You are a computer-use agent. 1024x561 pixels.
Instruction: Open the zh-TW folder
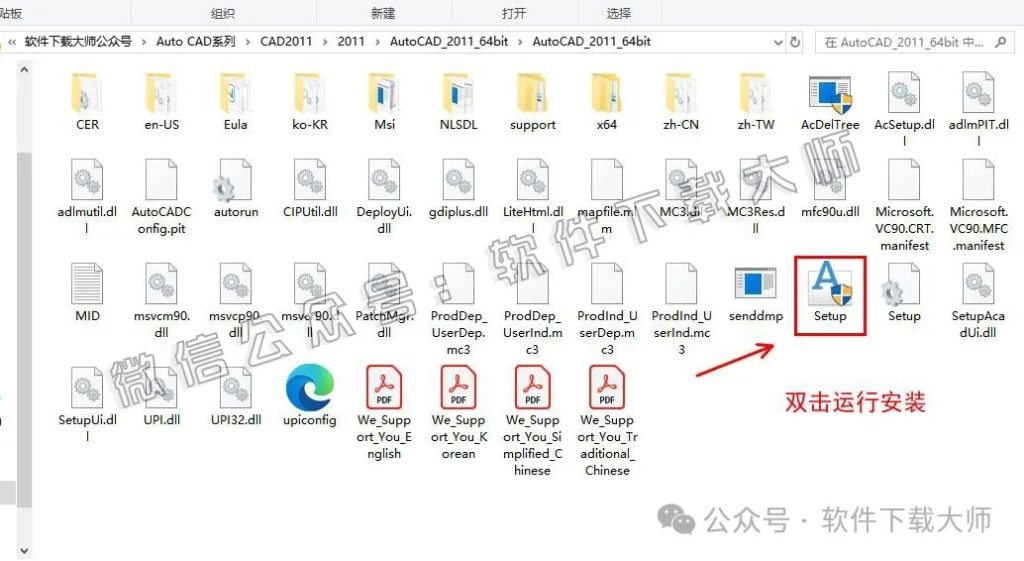(x=756, y=101)
